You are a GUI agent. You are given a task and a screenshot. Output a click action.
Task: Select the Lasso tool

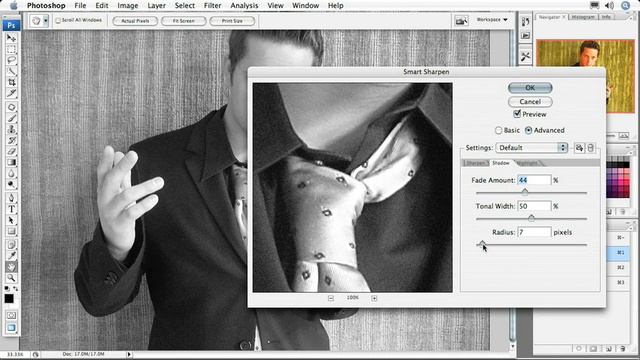point(11,60)
